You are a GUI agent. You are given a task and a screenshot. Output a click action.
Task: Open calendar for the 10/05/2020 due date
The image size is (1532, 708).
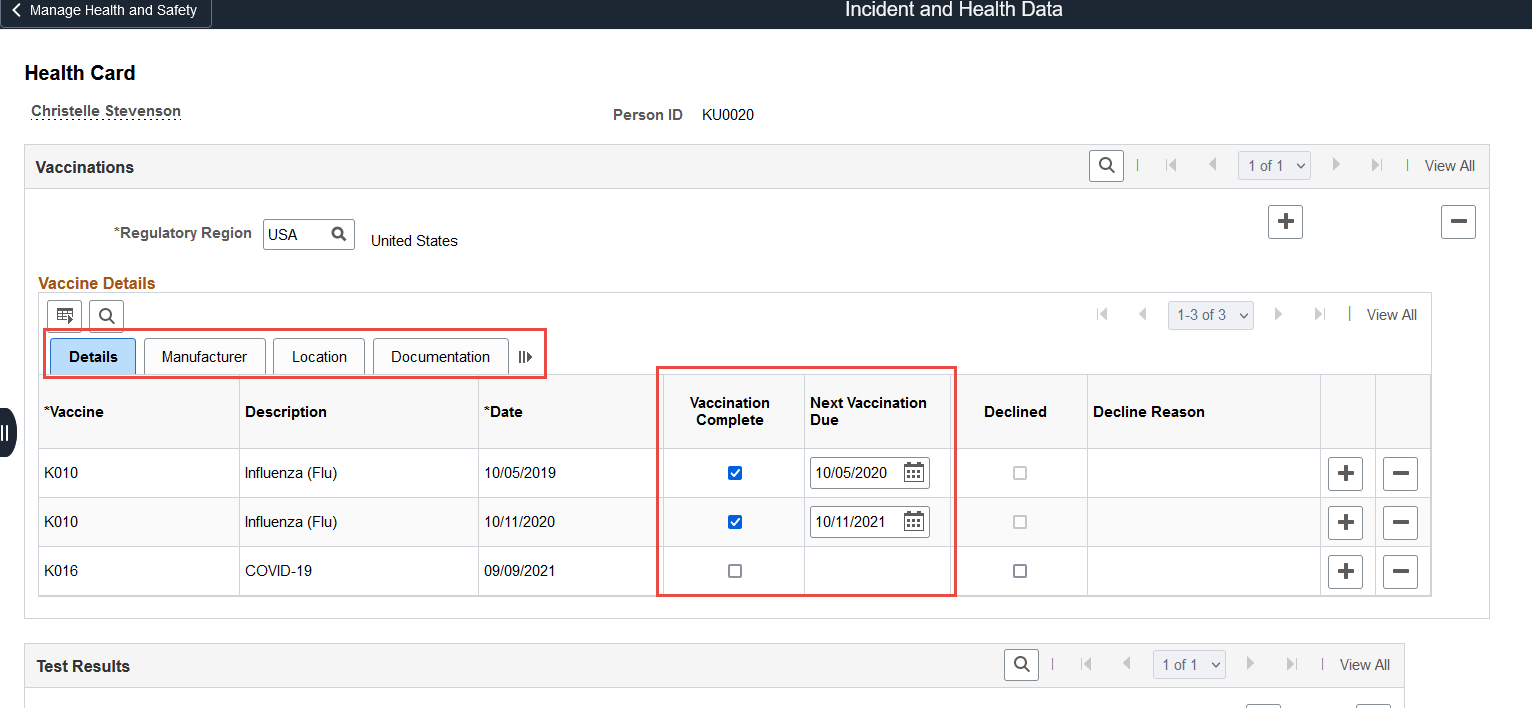pyautogui.click(x=913, y=473)
